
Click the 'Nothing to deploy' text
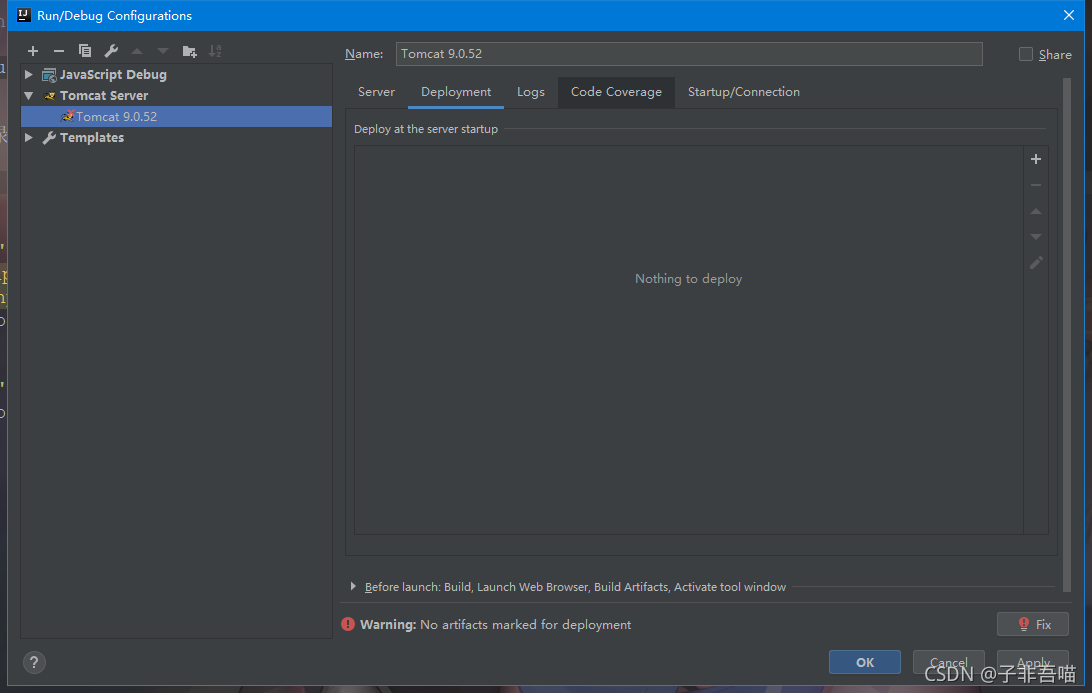[688, 279]
